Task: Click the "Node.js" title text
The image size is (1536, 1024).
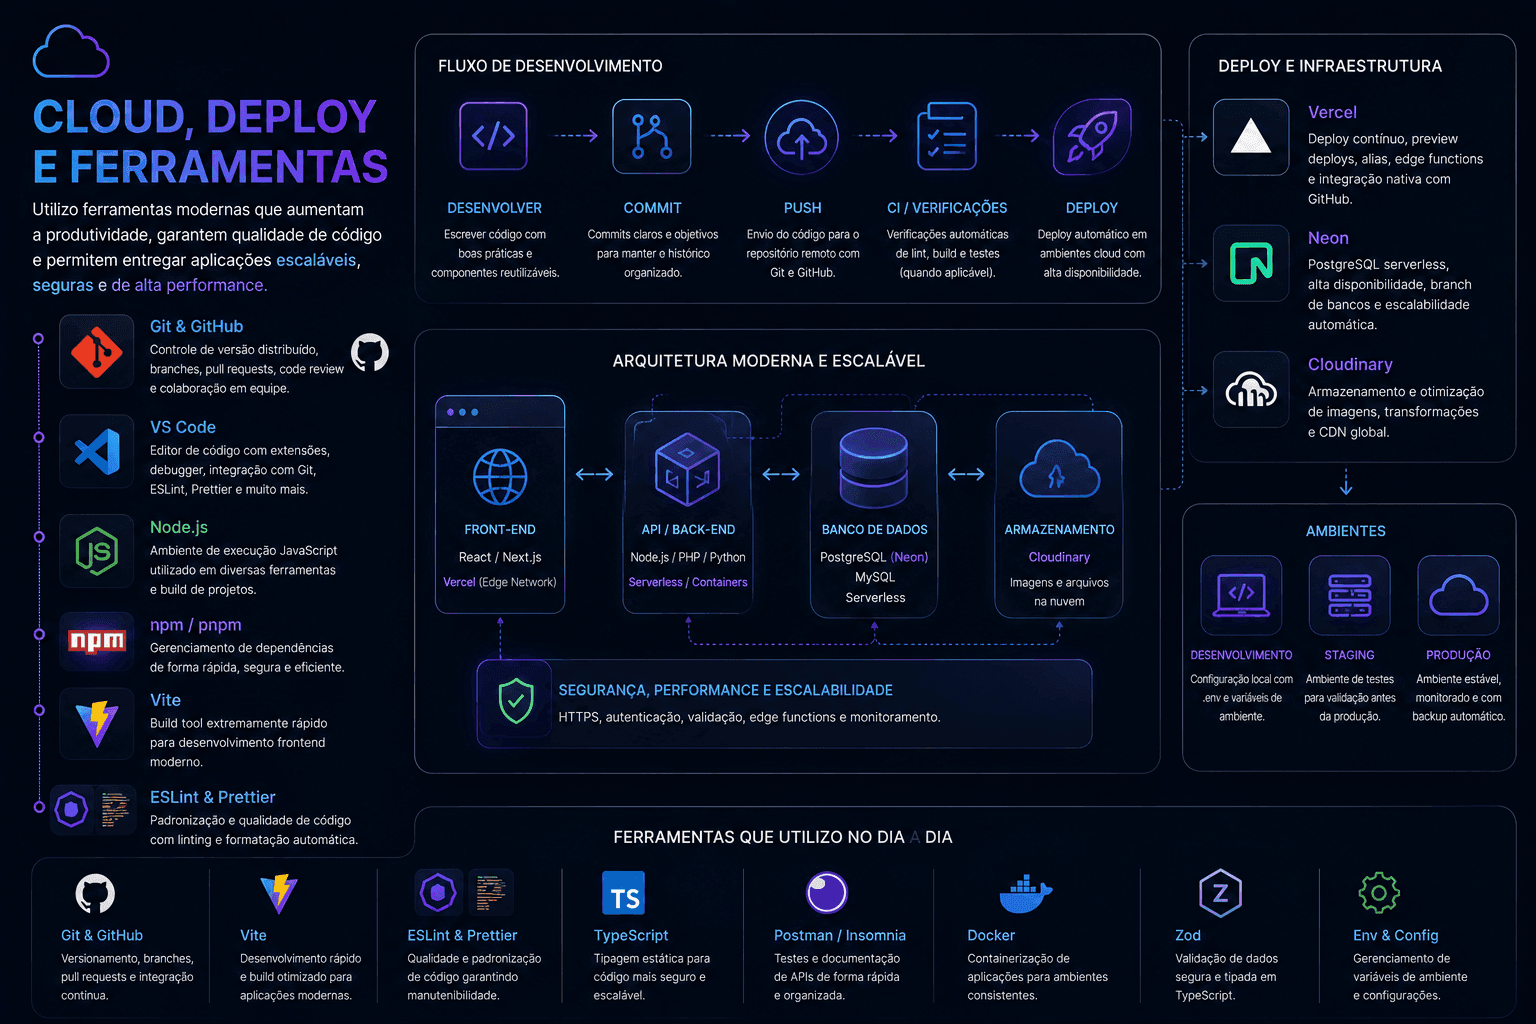Action: pos(179,527)
